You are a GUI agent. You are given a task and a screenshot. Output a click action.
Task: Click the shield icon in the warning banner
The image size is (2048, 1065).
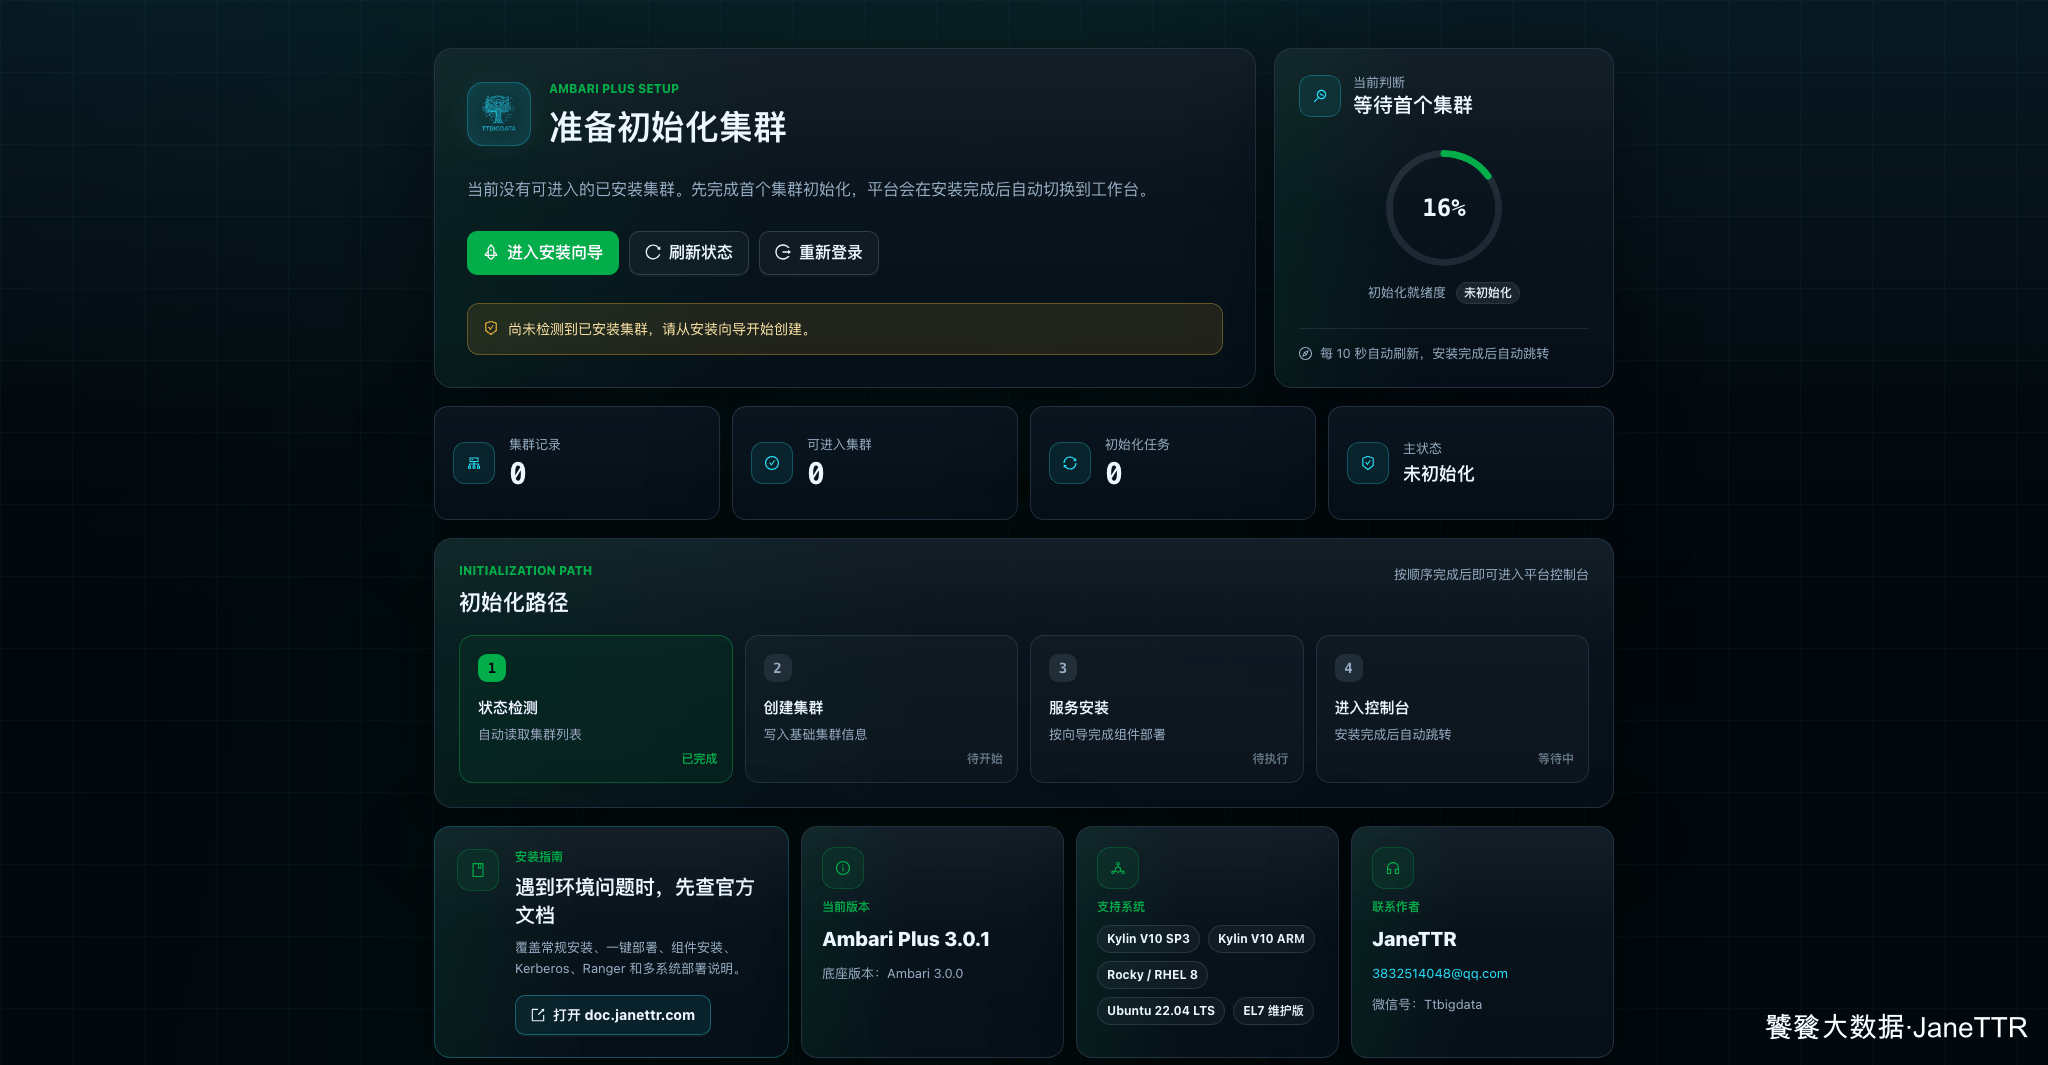click(x=491, y=328)
